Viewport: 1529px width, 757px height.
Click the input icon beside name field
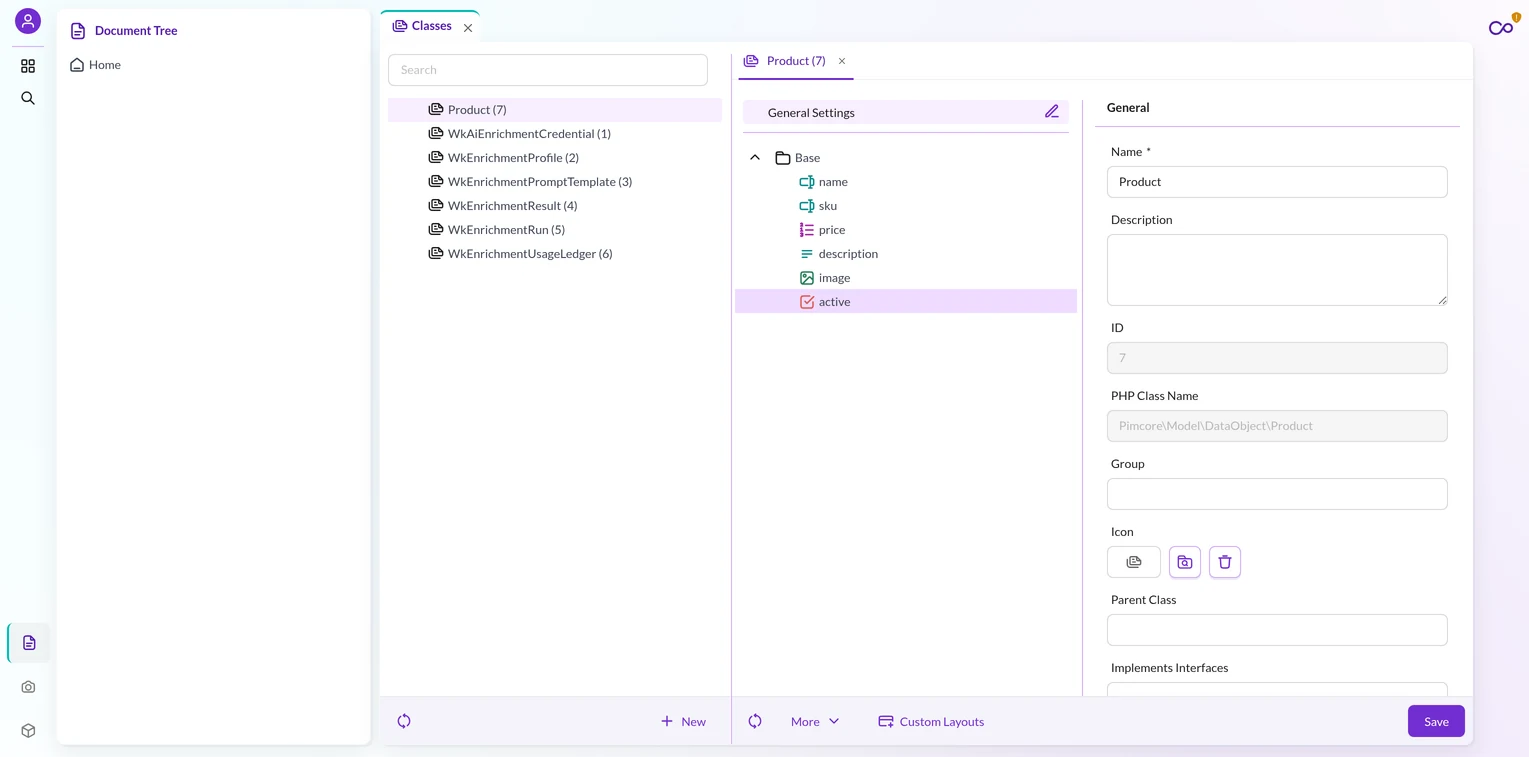[807, 182]
